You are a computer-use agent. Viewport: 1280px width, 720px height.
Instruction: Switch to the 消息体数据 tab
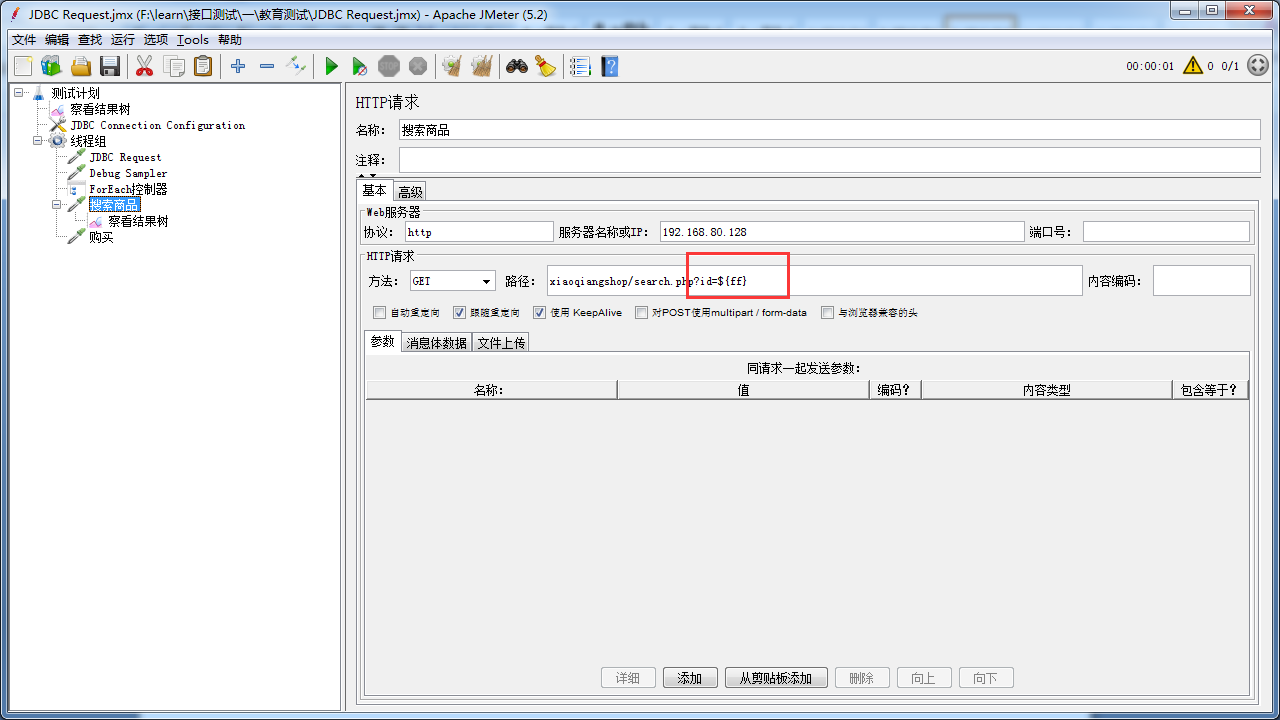click(x=436, y=343)
